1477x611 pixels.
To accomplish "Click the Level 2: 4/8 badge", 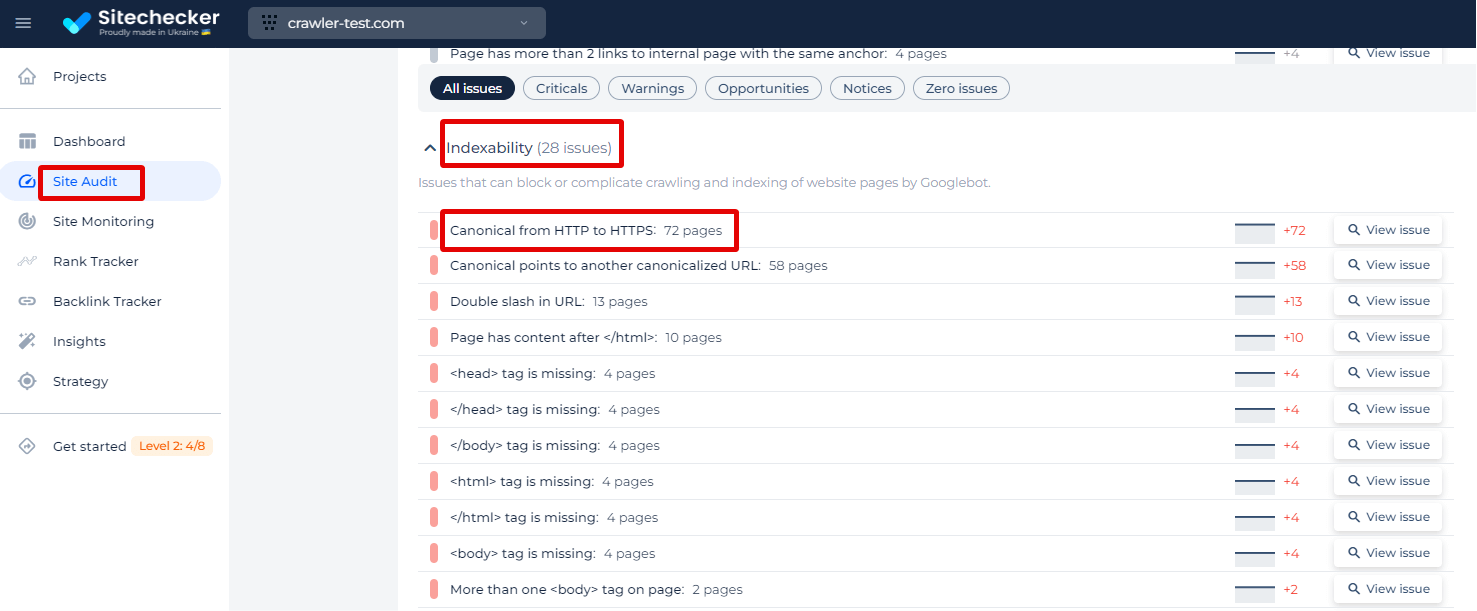I will click(172, 446).
